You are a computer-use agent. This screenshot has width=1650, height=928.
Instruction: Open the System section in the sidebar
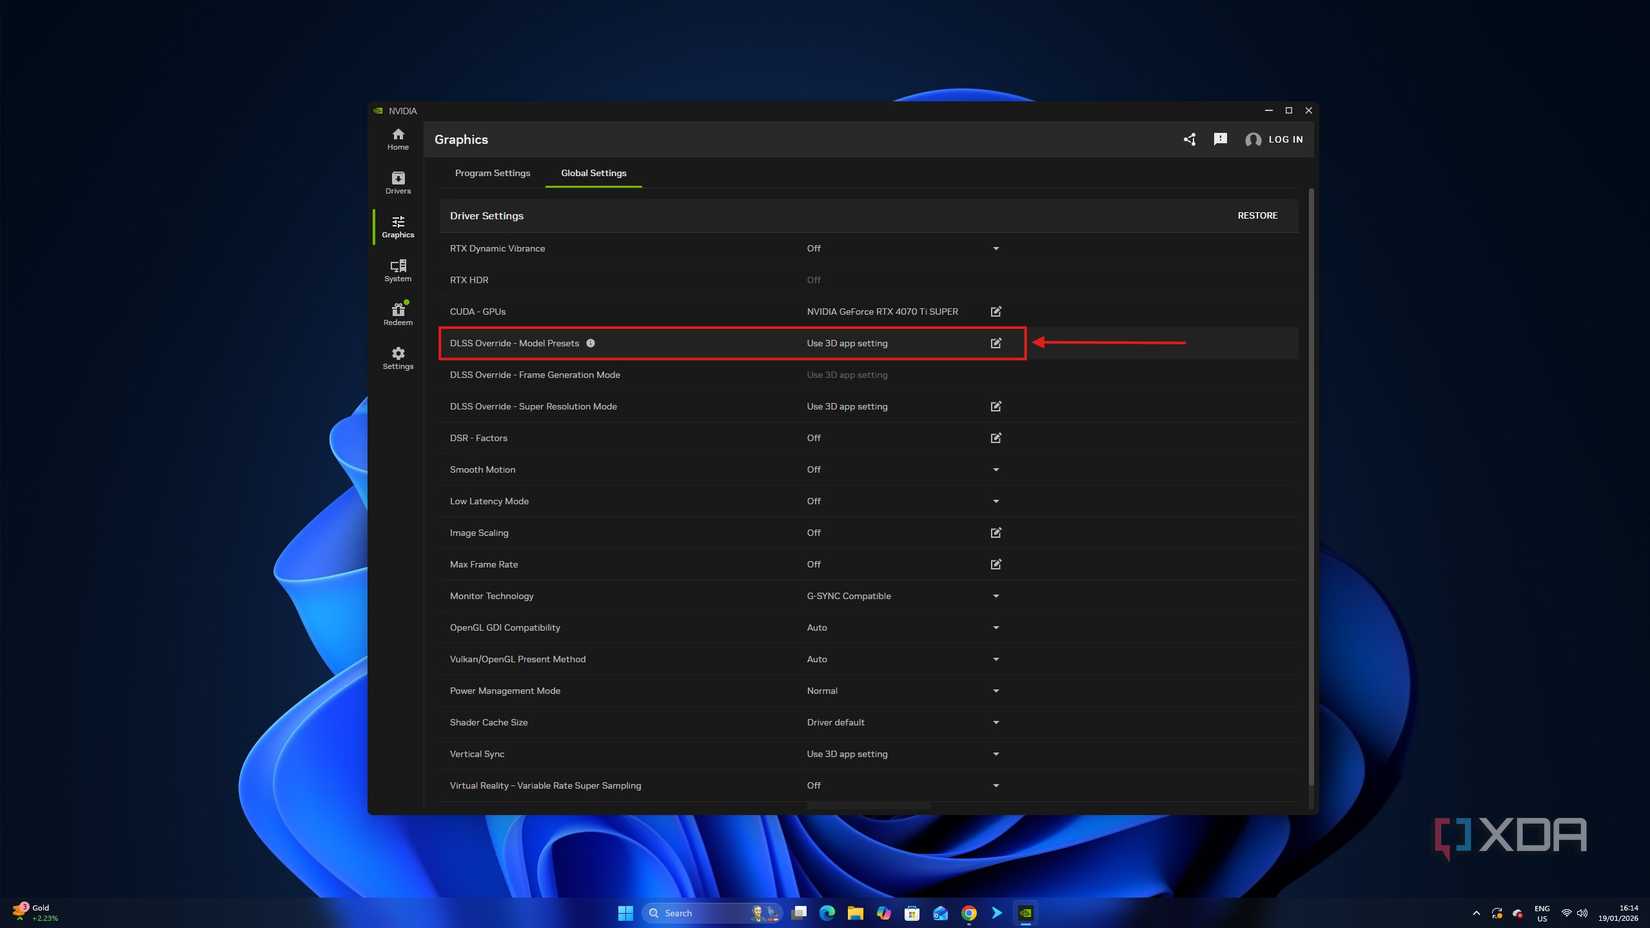(397, 271)
